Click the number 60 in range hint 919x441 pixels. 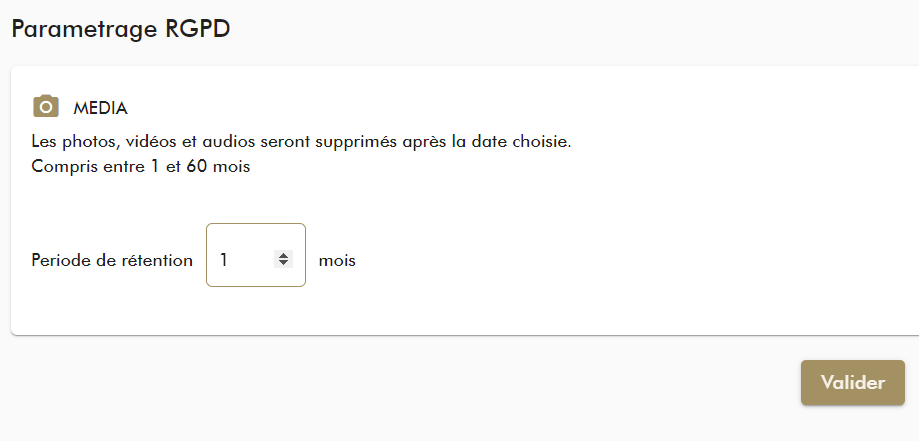[196, 166]
